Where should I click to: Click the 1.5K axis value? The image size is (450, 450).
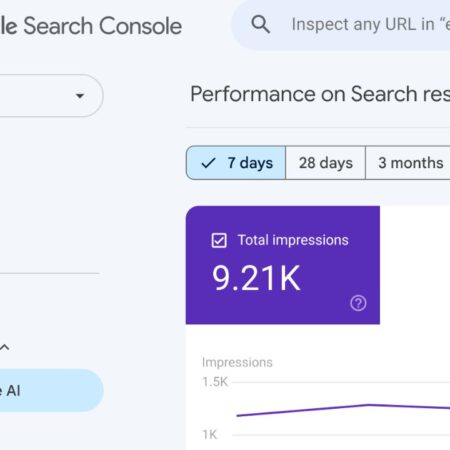215,382
